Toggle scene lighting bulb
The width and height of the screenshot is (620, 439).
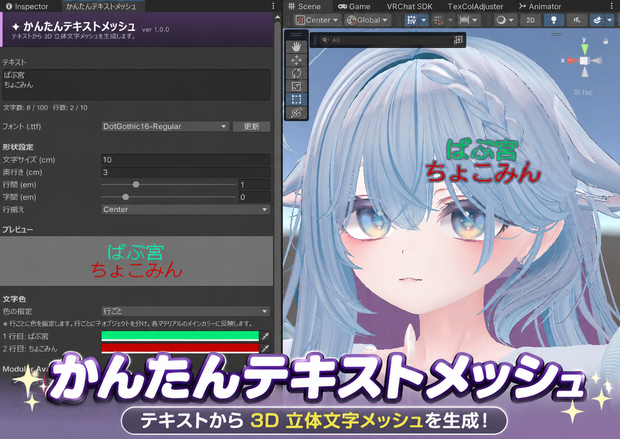(554, 20)
